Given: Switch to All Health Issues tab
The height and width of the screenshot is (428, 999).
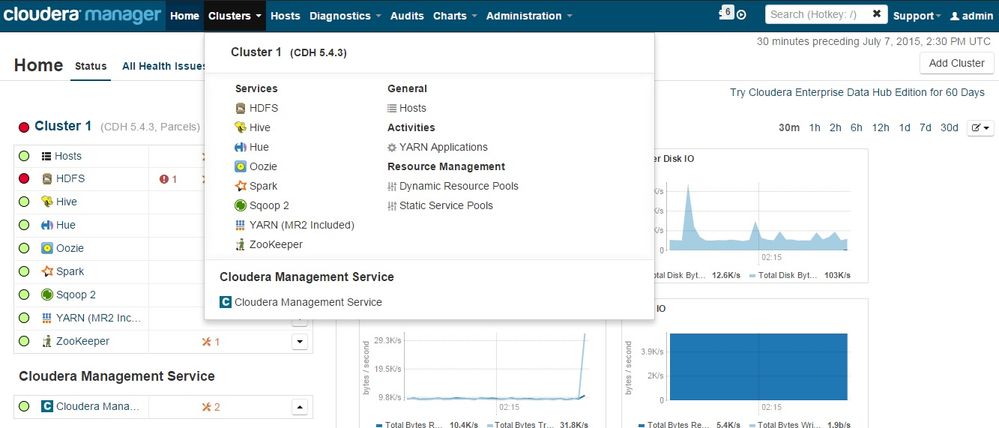Looking at the screenshot, I should pyautogui.click(x=164, y=66).
